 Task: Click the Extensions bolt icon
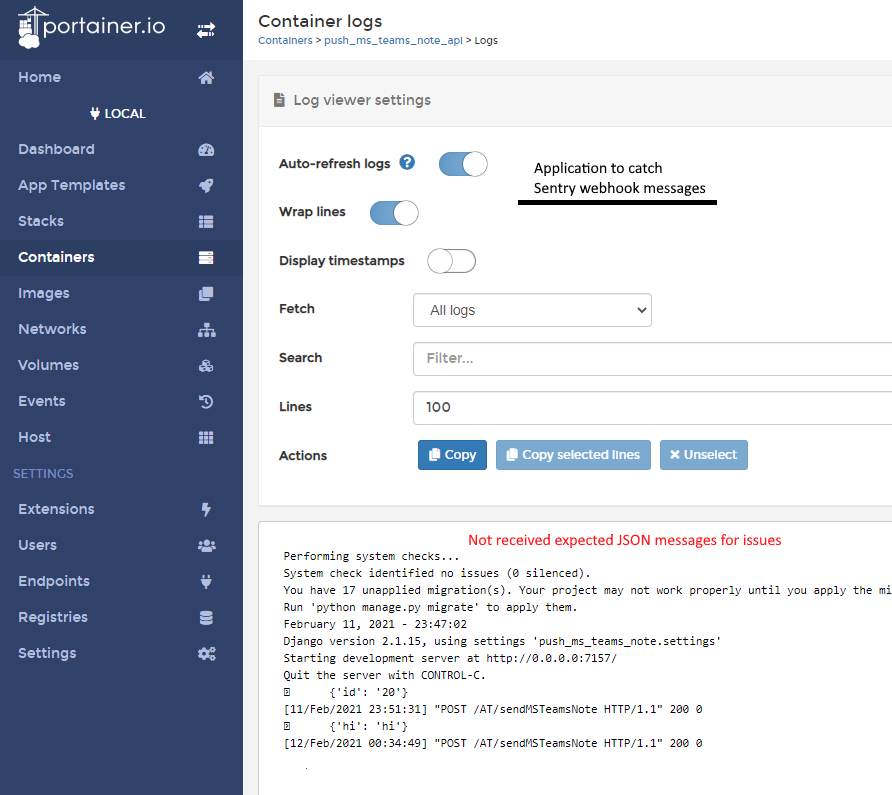(x=206, y=509)
